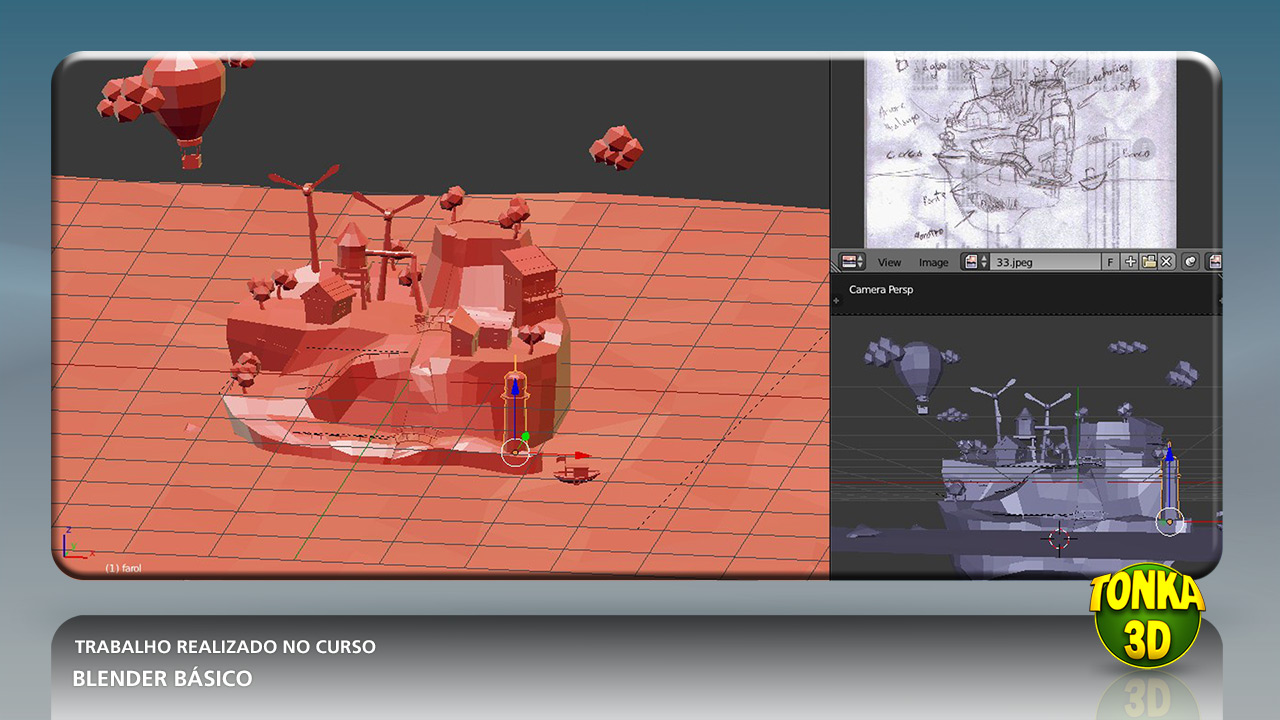Click the editor type selector icon in the header
This screenshot has width=1280, height=720.
coord(847,262)
